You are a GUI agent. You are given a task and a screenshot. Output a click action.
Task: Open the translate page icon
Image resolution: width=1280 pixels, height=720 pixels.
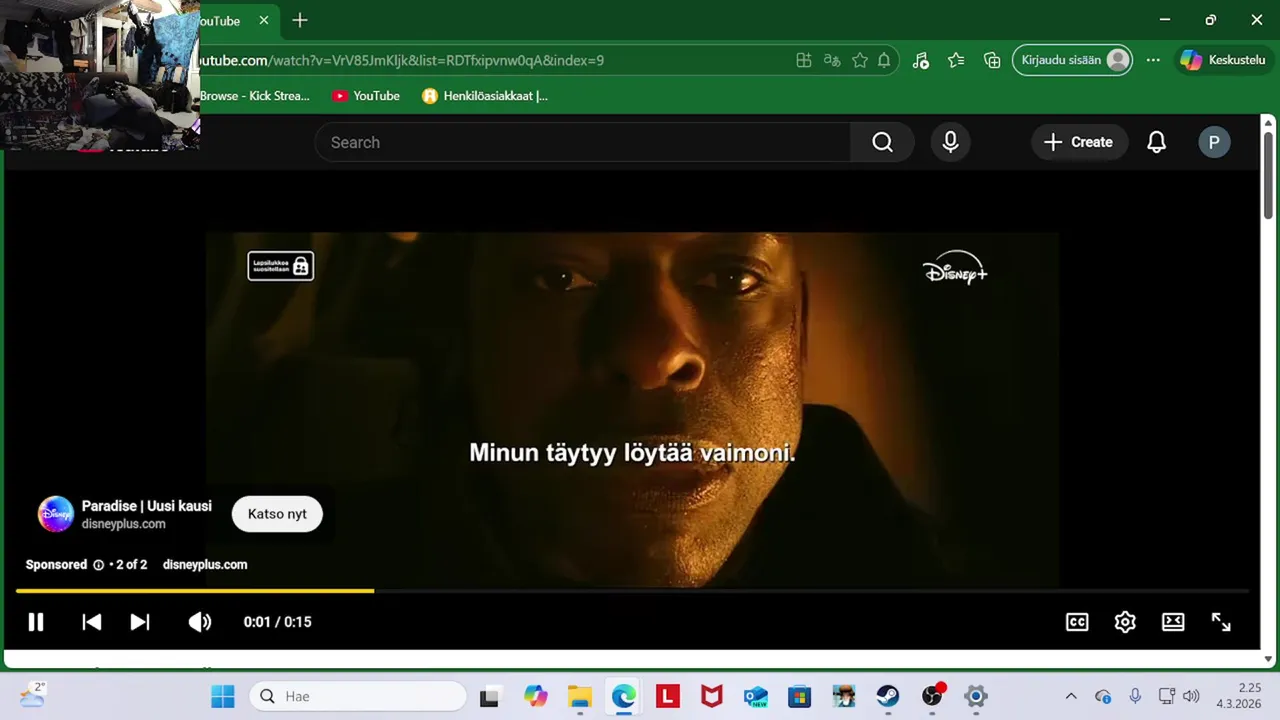pyautogui.click(x=832, y=60)
